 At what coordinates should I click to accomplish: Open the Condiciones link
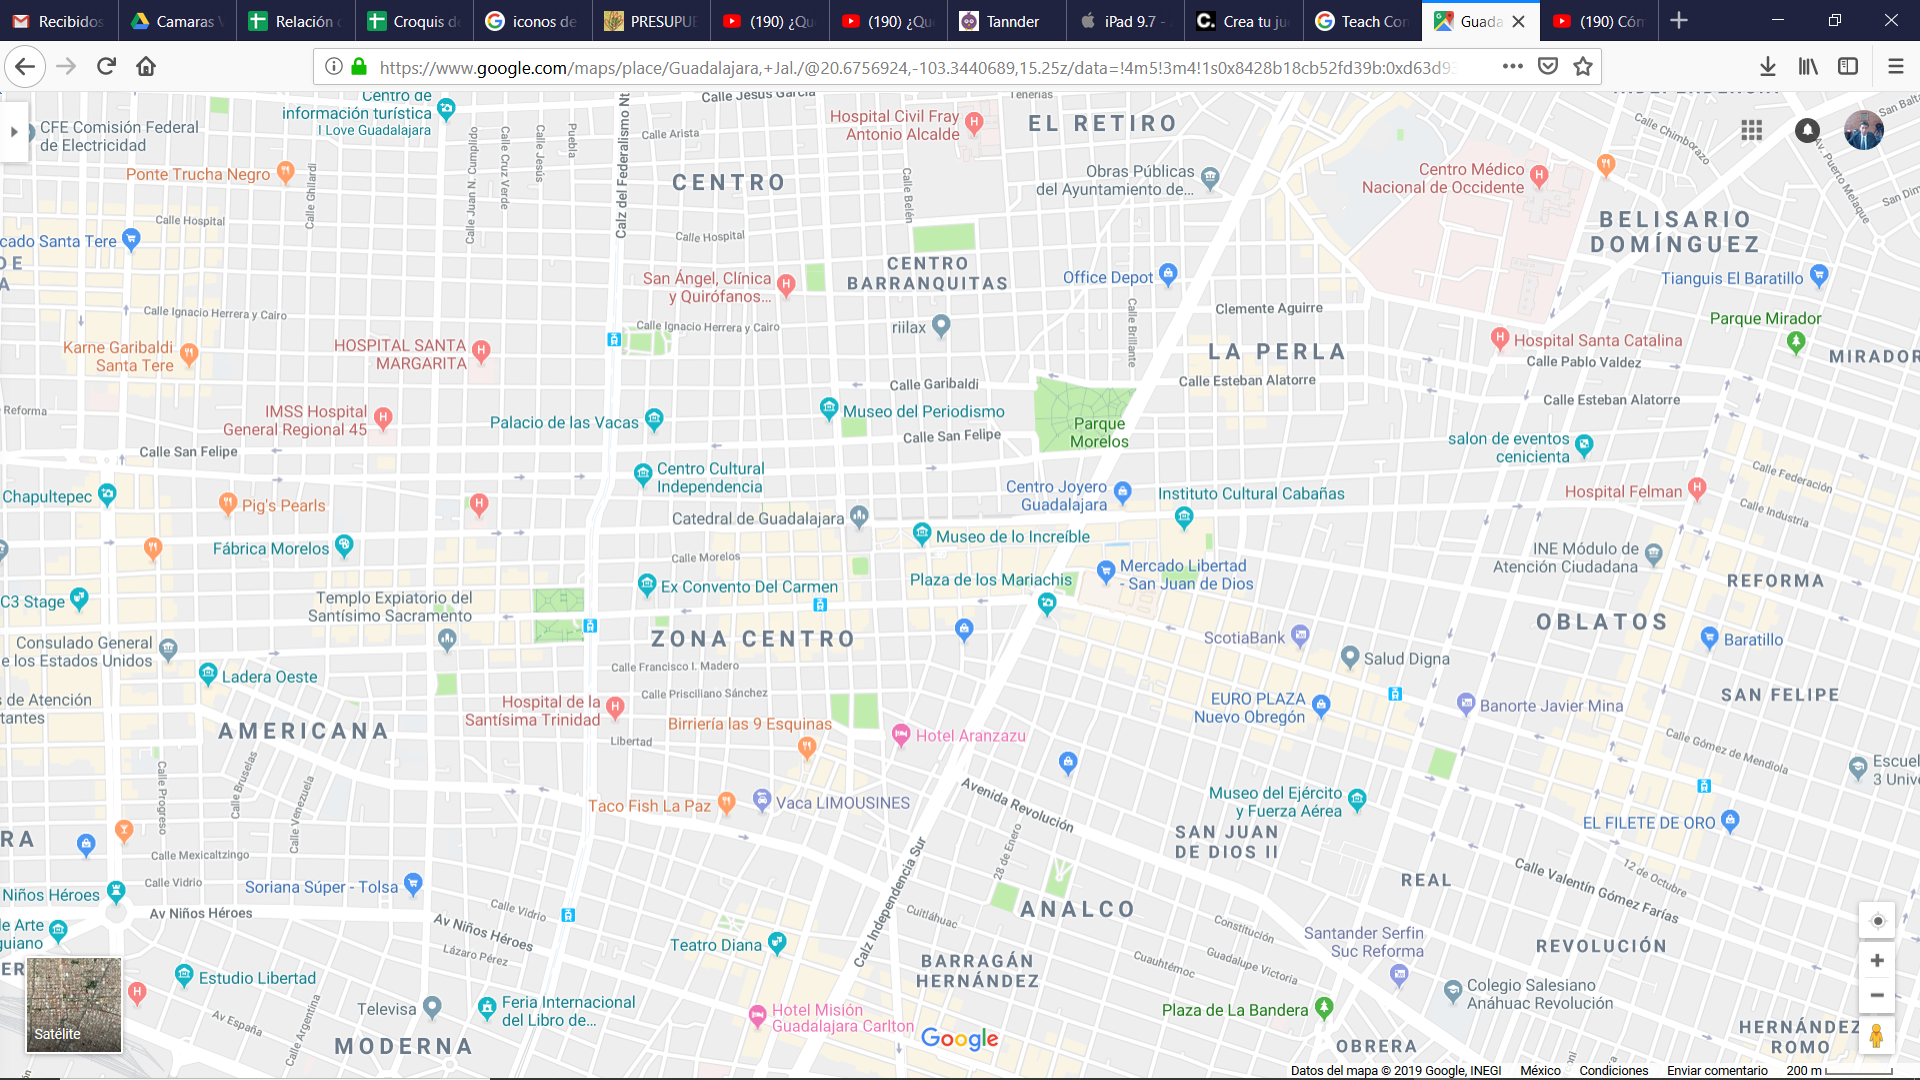click(x=1613, y=1070)
